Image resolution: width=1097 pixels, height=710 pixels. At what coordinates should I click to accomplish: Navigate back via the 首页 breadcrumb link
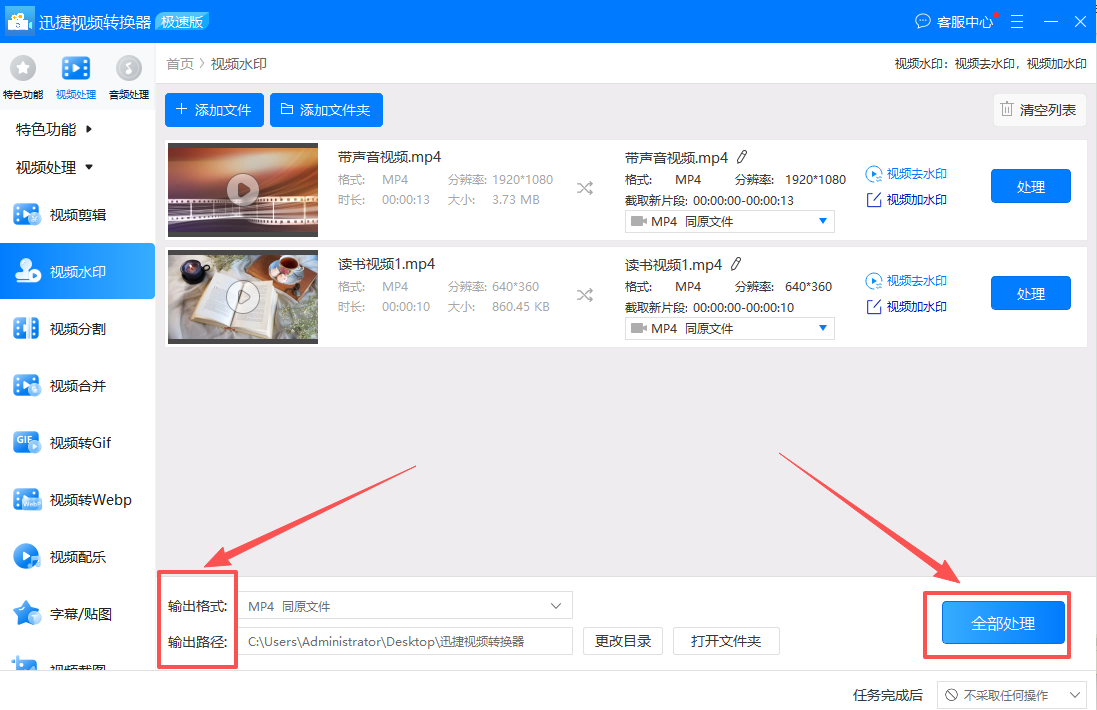click(x=180, y=63)
